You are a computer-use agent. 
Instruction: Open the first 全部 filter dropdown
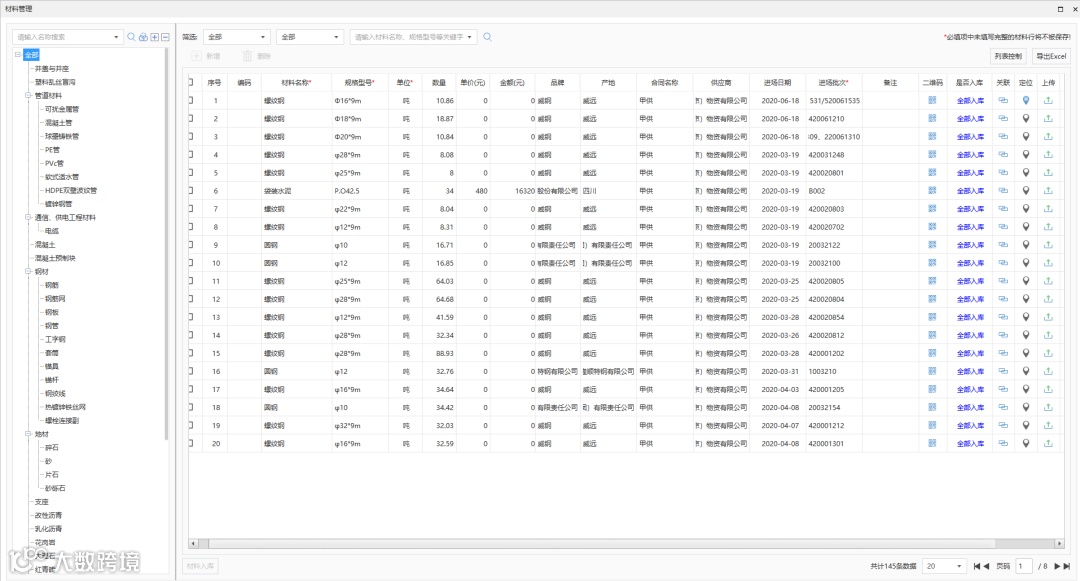236,37
